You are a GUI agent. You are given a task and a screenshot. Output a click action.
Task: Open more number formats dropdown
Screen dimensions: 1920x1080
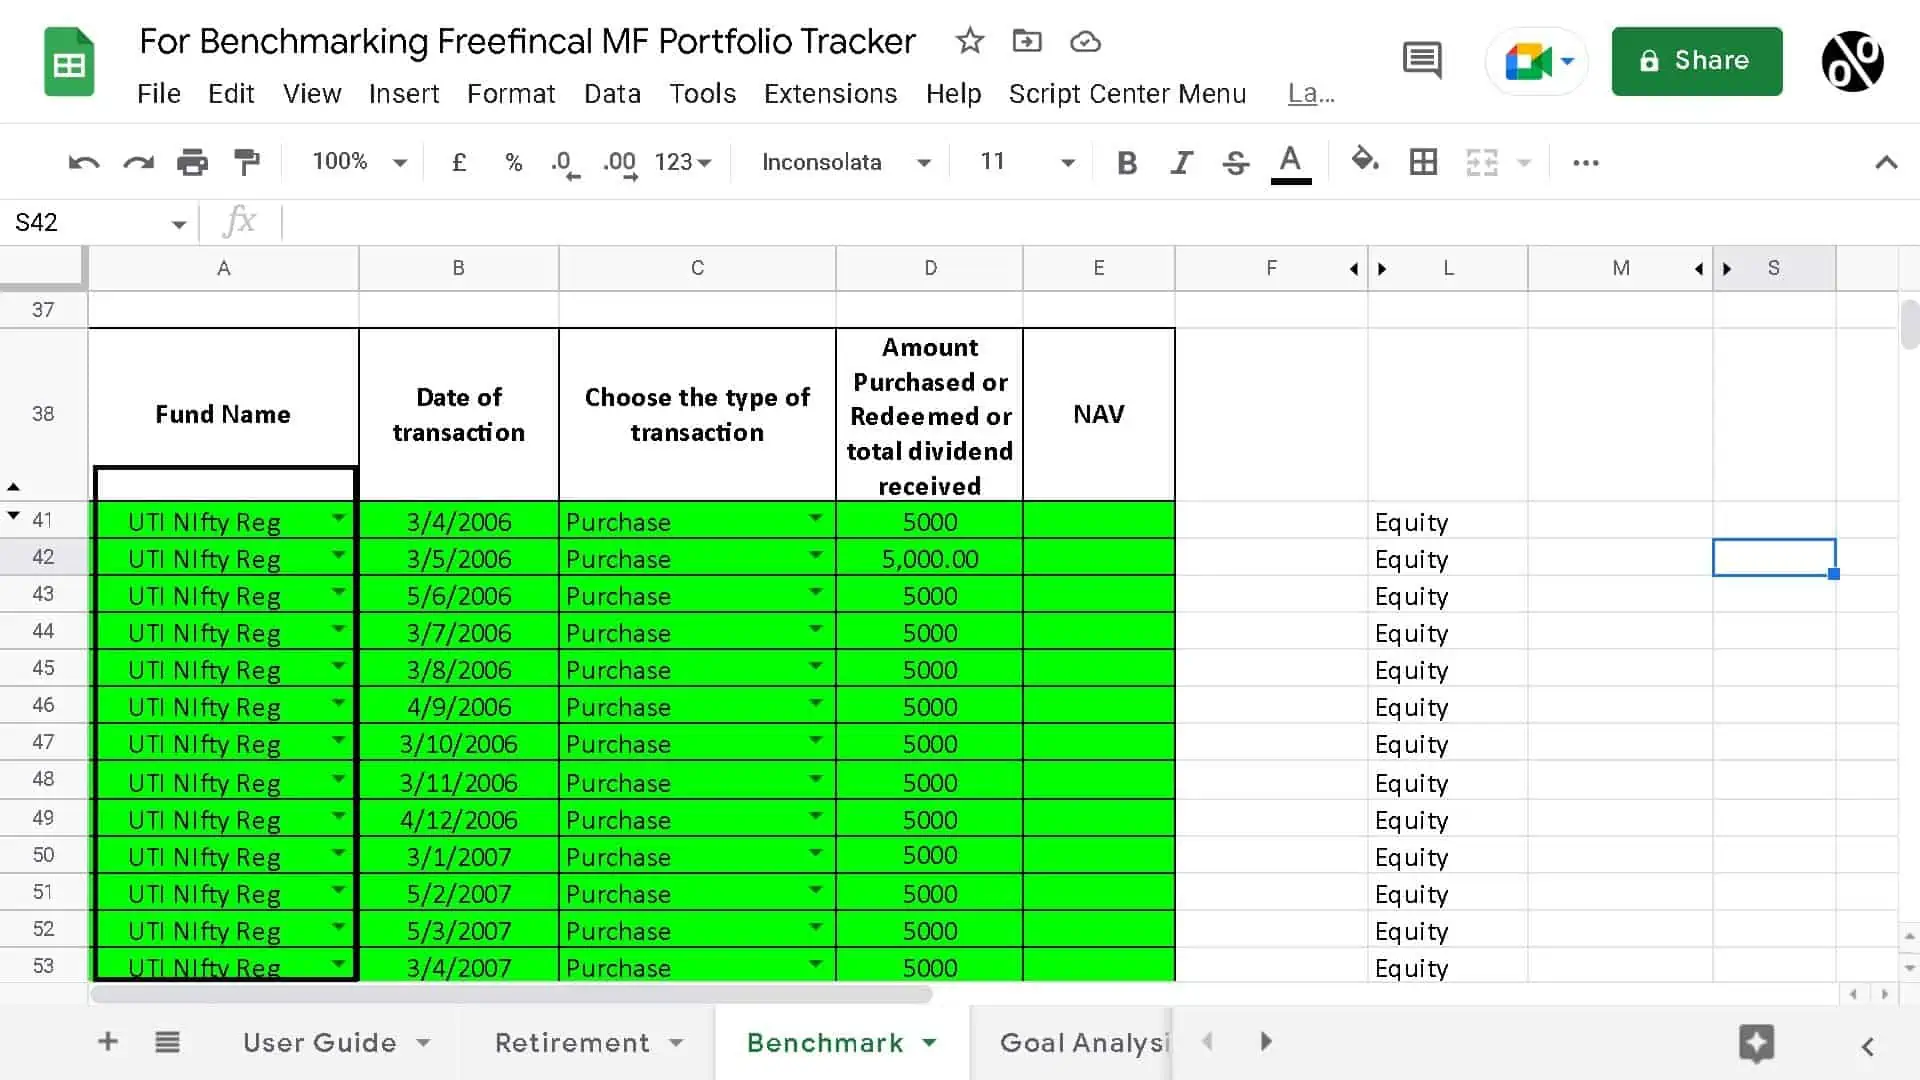pyautogui.click(x=683, y=162)
